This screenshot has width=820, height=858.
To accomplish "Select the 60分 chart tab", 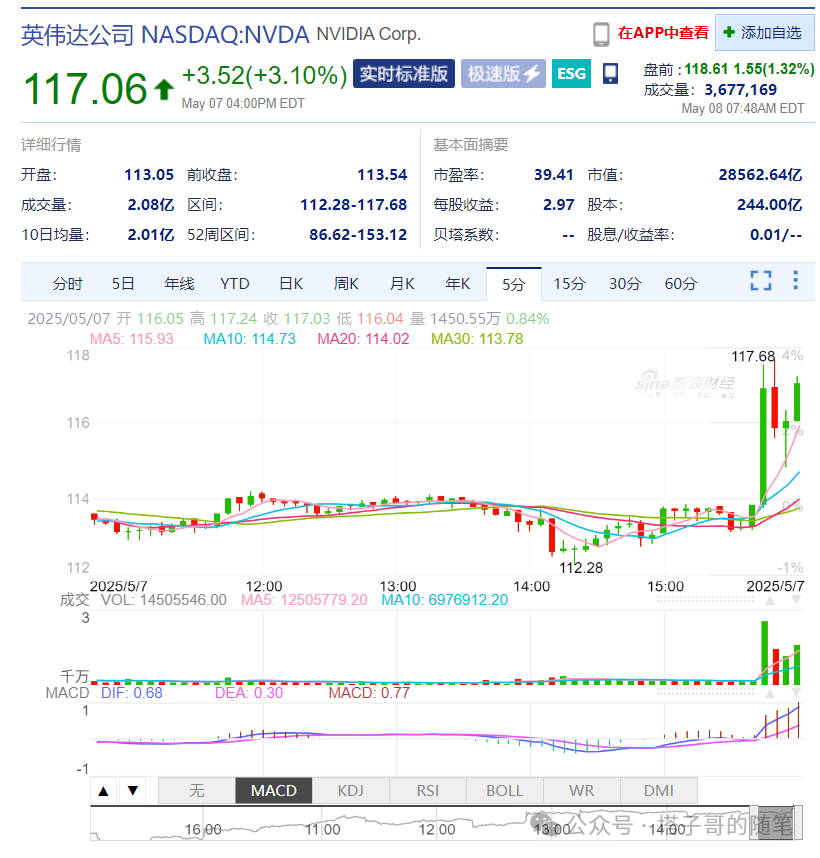I will click(x=681, y=283).
